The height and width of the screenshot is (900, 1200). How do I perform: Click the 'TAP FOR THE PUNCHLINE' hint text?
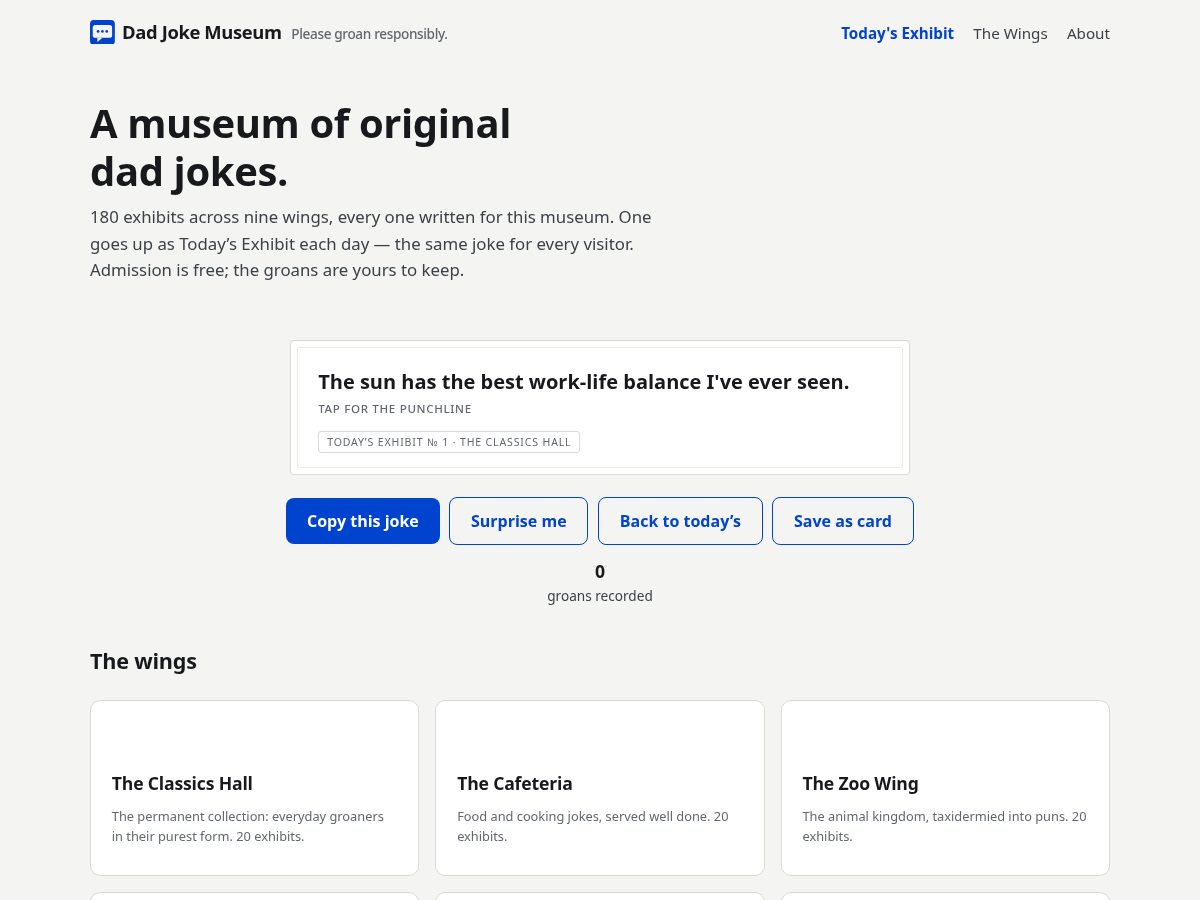click(395, 409)
